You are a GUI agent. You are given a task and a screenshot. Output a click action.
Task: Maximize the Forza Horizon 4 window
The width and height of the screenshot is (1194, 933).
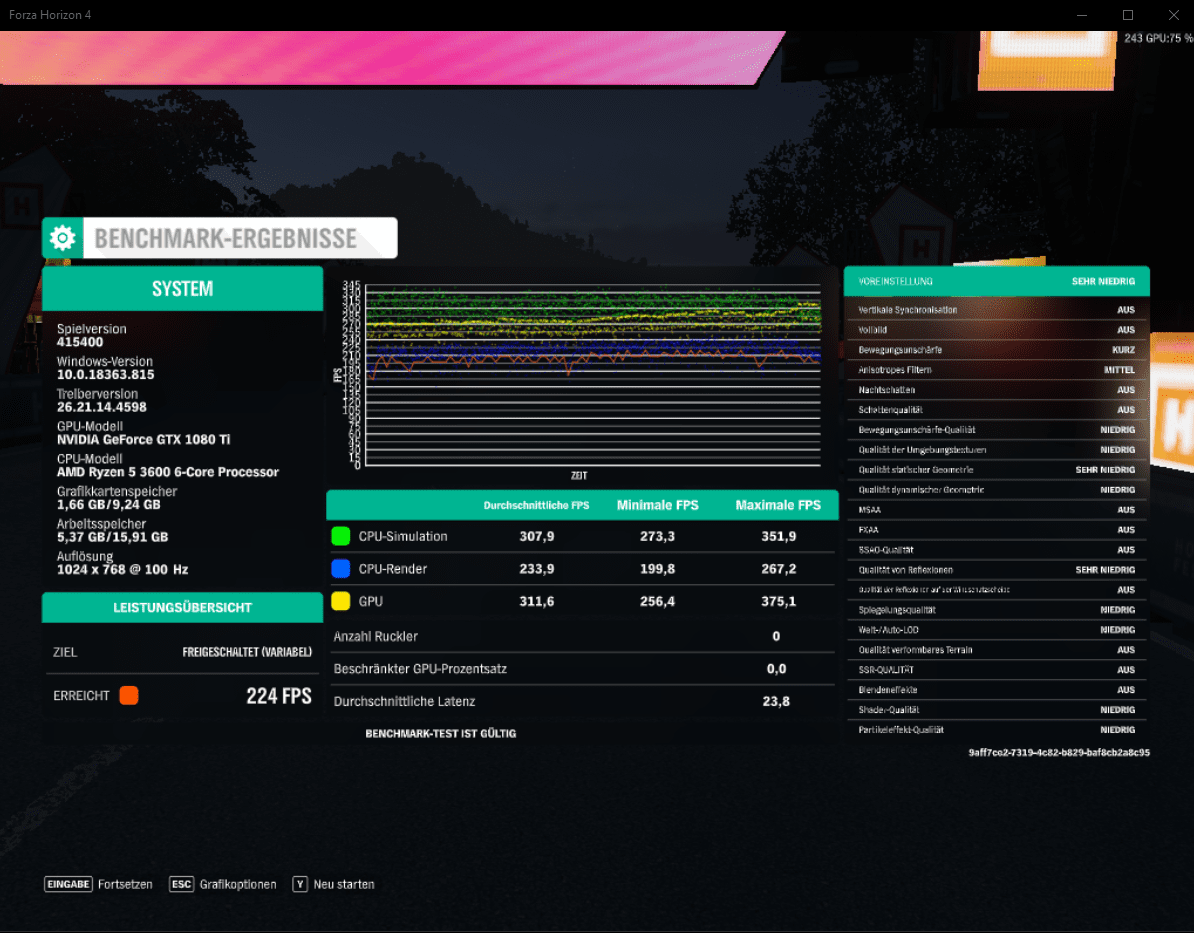tap(1128, 15)
